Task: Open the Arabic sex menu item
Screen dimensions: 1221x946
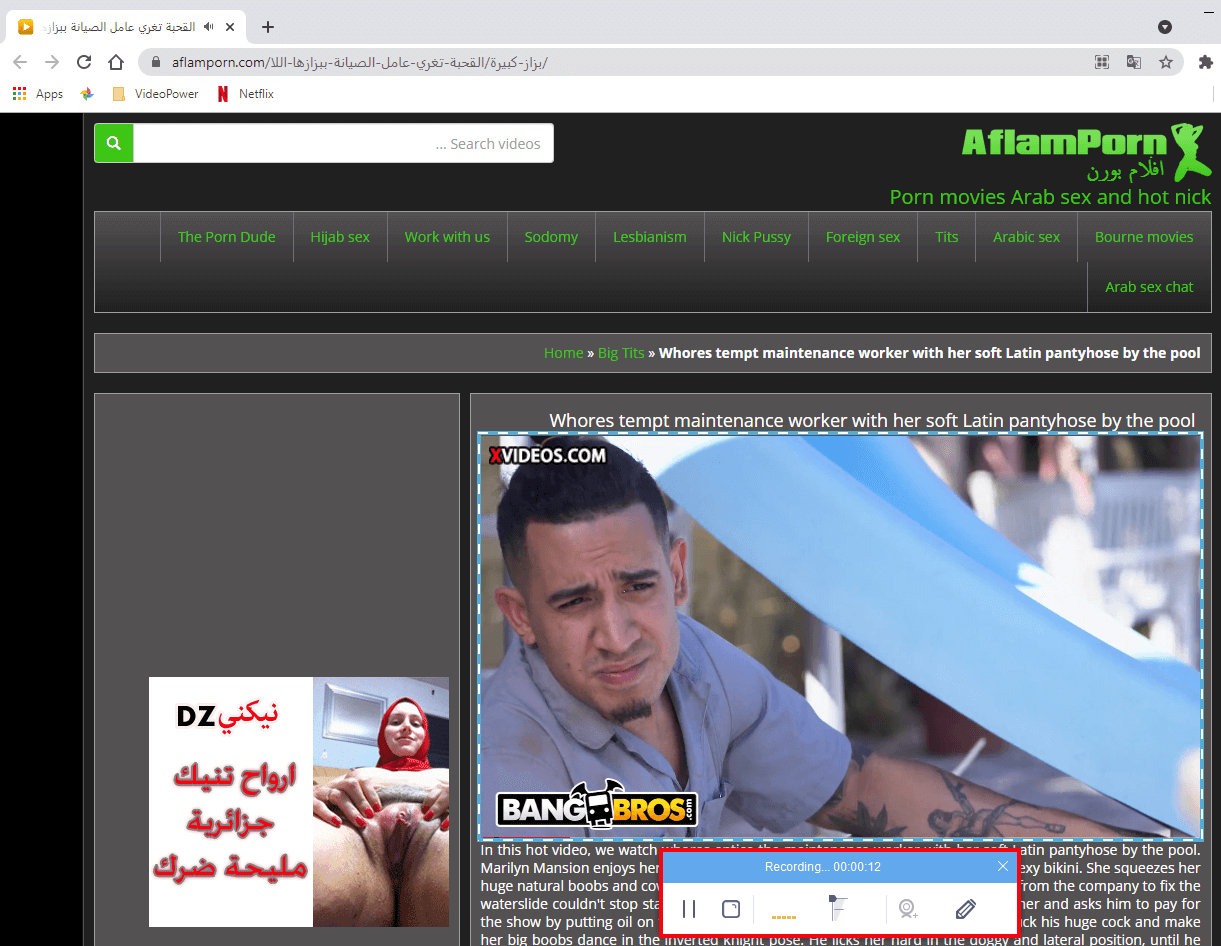Action: point(1026,237)
